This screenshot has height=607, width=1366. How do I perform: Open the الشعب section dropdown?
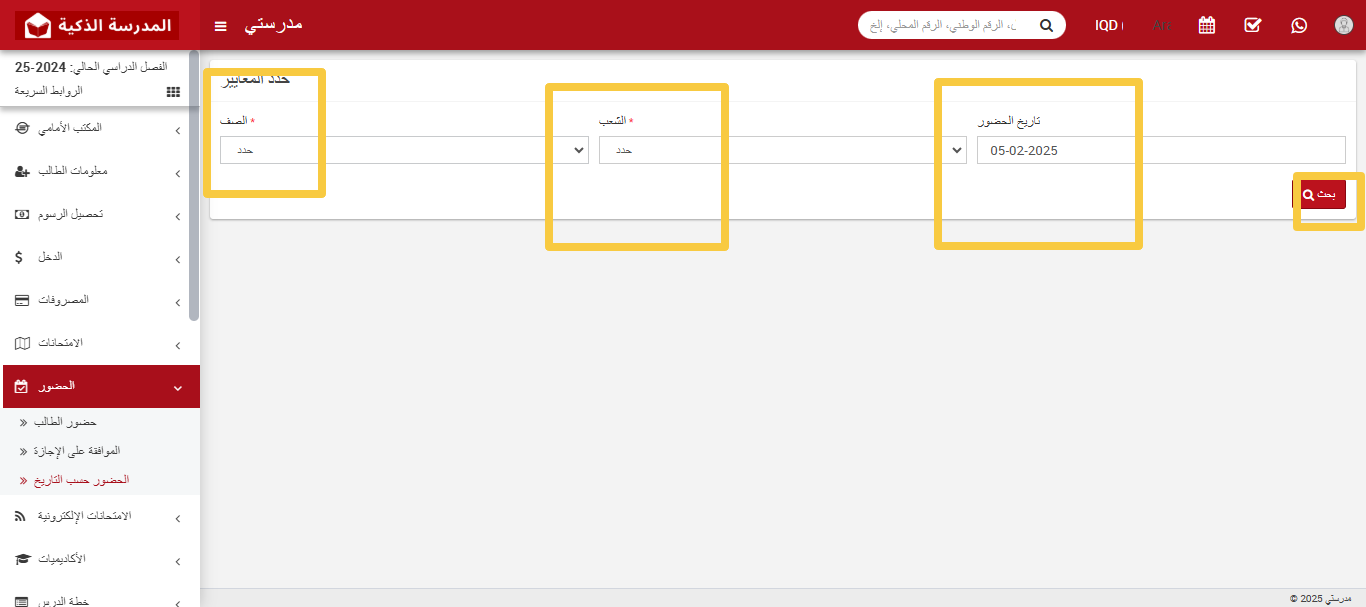point(782,150)
